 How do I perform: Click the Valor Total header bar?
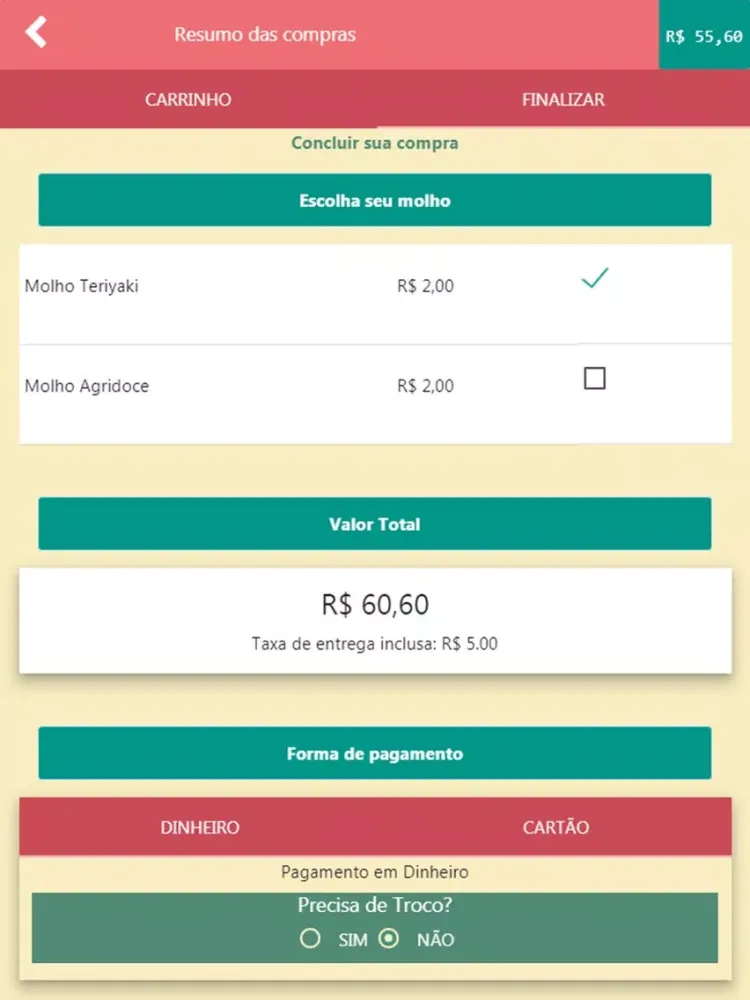pos(375,524)
